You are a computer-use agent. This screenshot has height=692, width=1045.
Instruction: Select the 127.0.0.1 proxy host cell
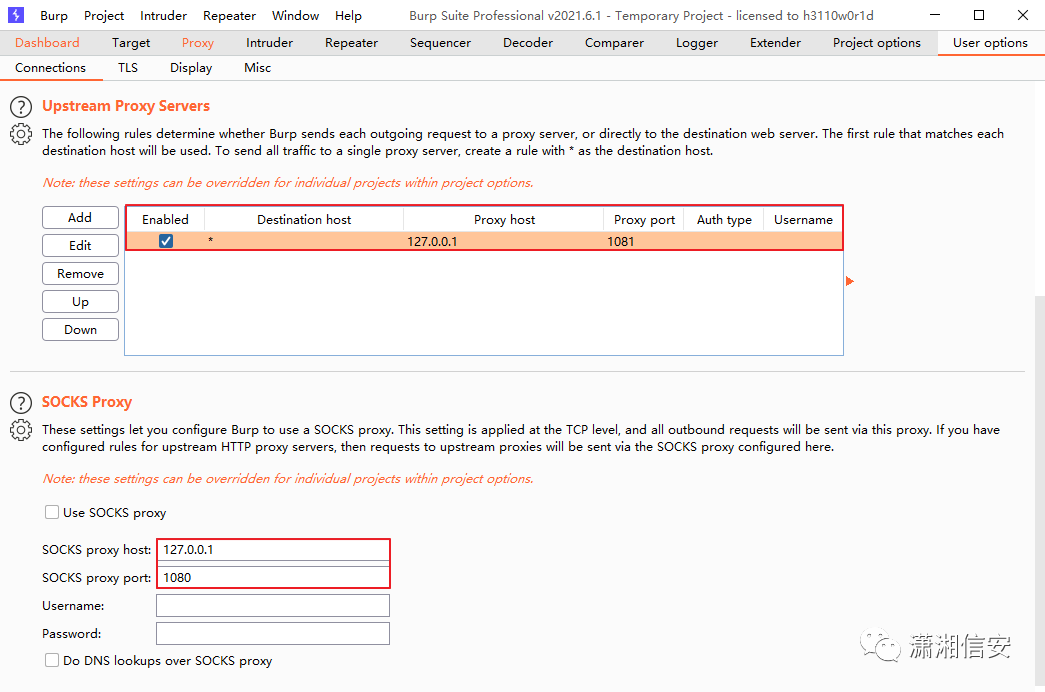pyautogui.click(x=504, y=241)
